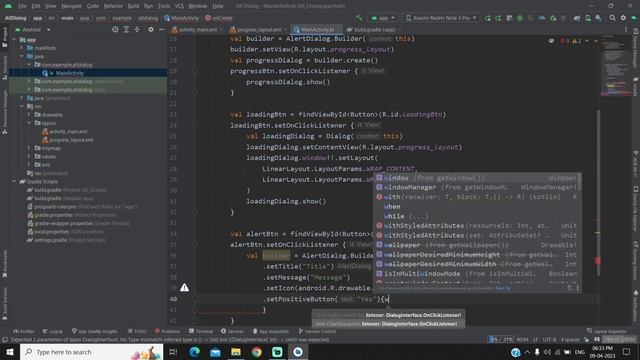Open the Device Manager toolbar icon
Screen dimensions: 640x360
(588, 18)
